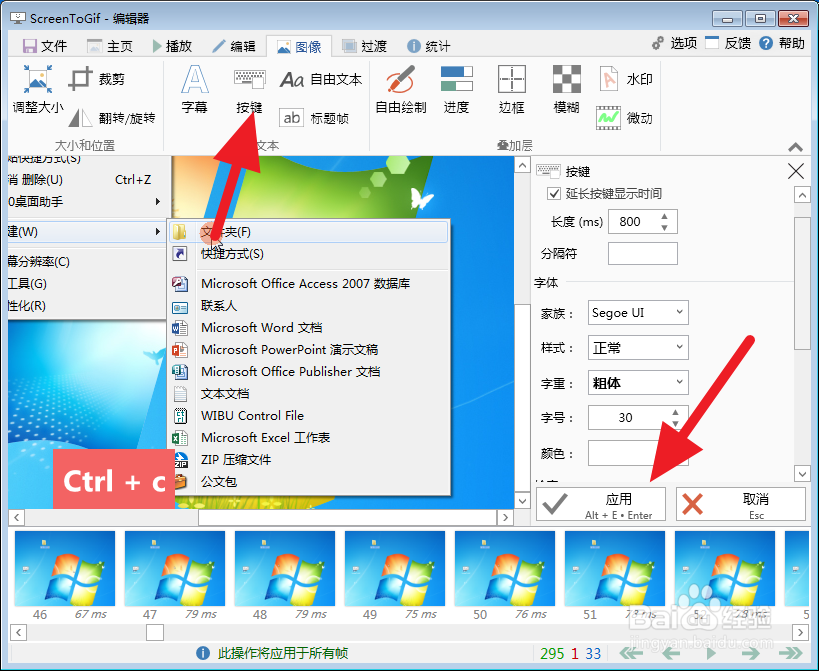Close the 按键 side panel
The height and width of the screenshot is (671, 819).
click(x=795, y=171)
